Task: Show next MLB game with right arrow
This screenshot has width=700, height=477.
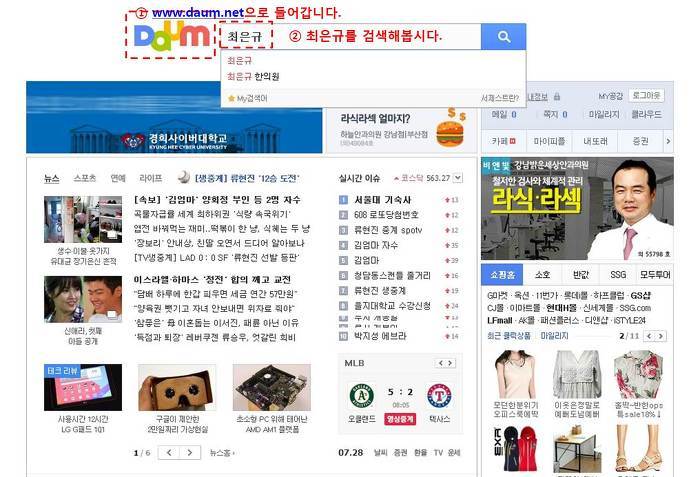Action: point(450,363)
